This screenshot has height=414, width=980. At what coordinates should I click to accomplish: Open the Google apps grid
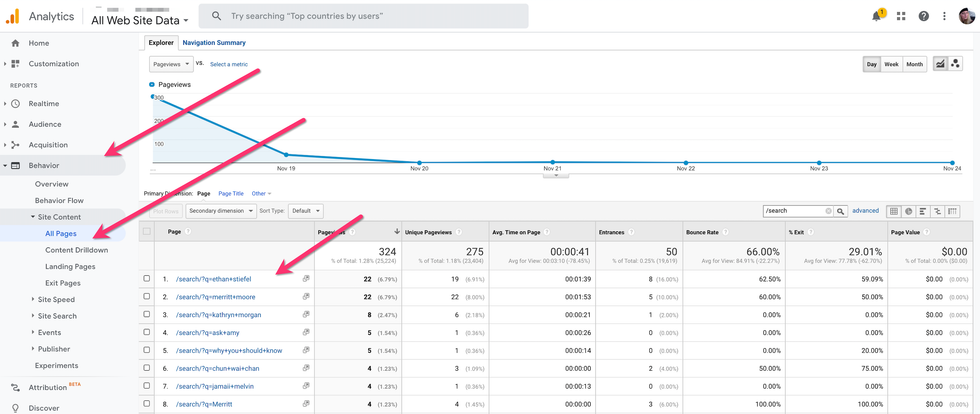click(x=901, y=16)
